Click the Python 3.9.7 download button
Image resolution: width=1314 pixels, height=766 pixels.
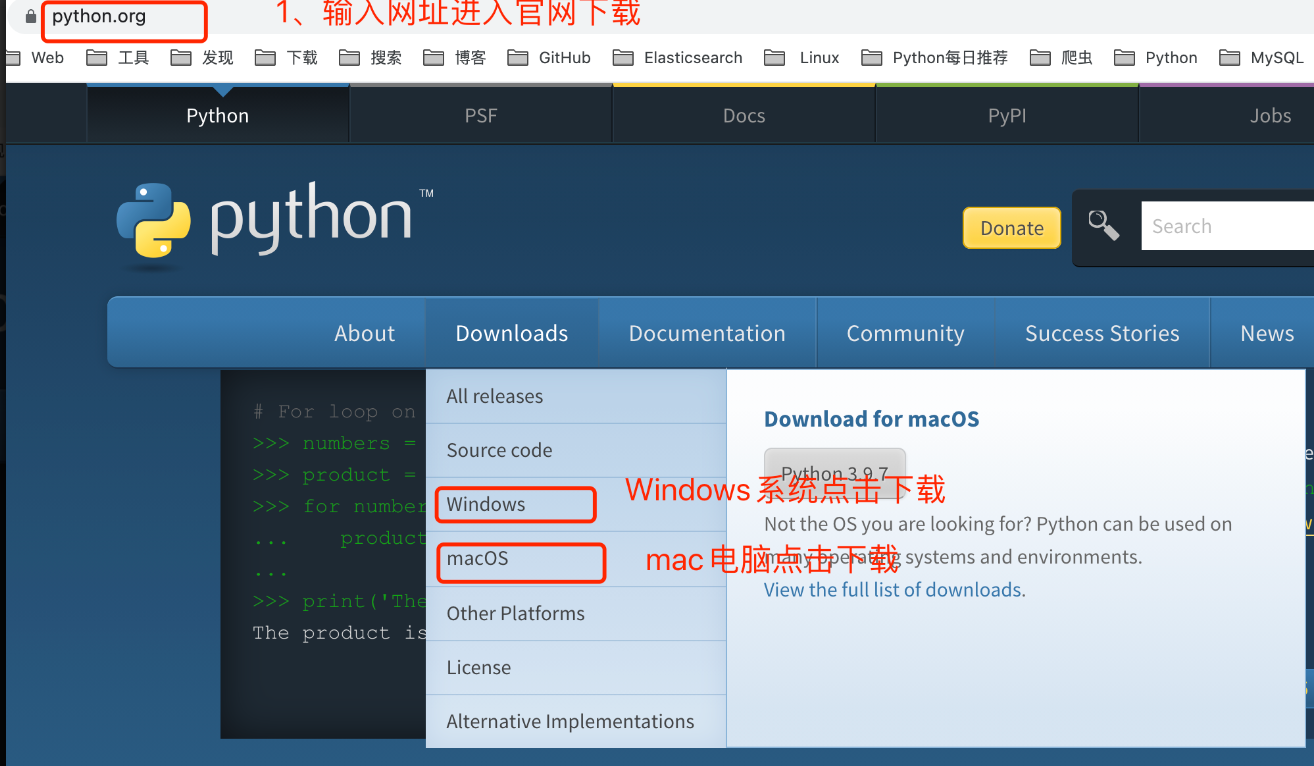[x=835, y=473]
